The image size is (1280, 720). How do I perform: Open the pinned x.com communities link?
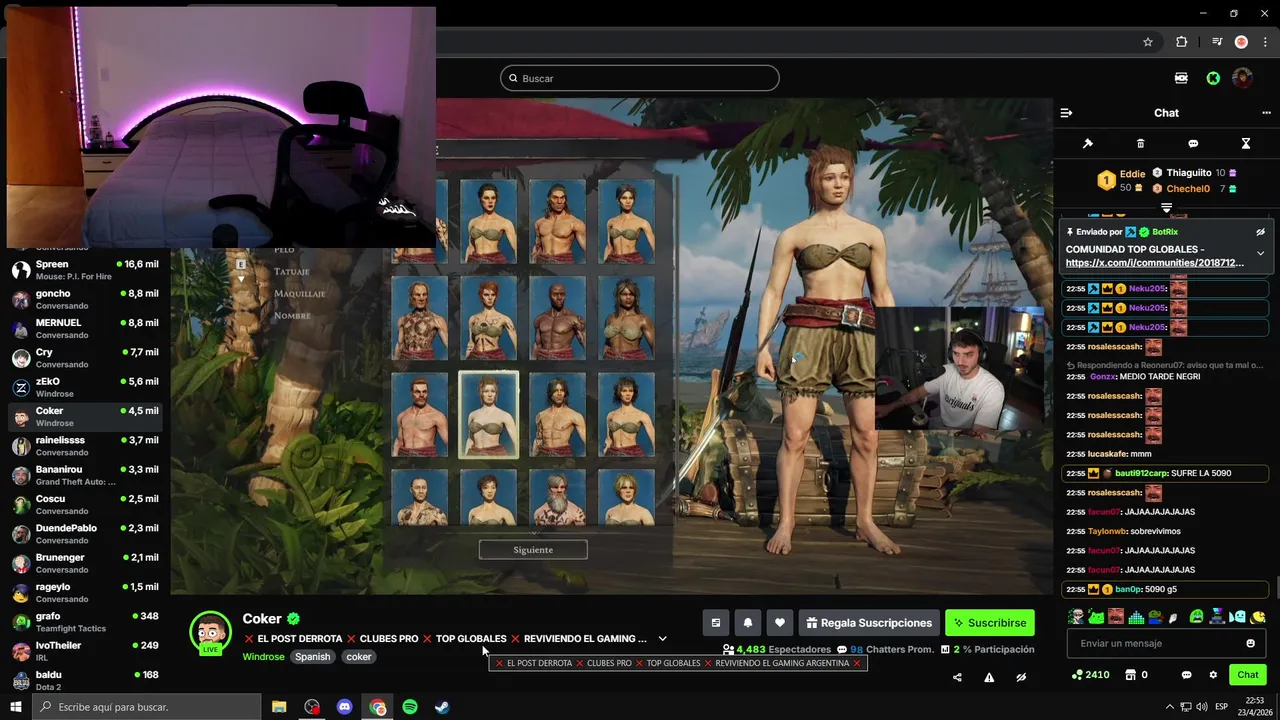[x=1155, y=263]
